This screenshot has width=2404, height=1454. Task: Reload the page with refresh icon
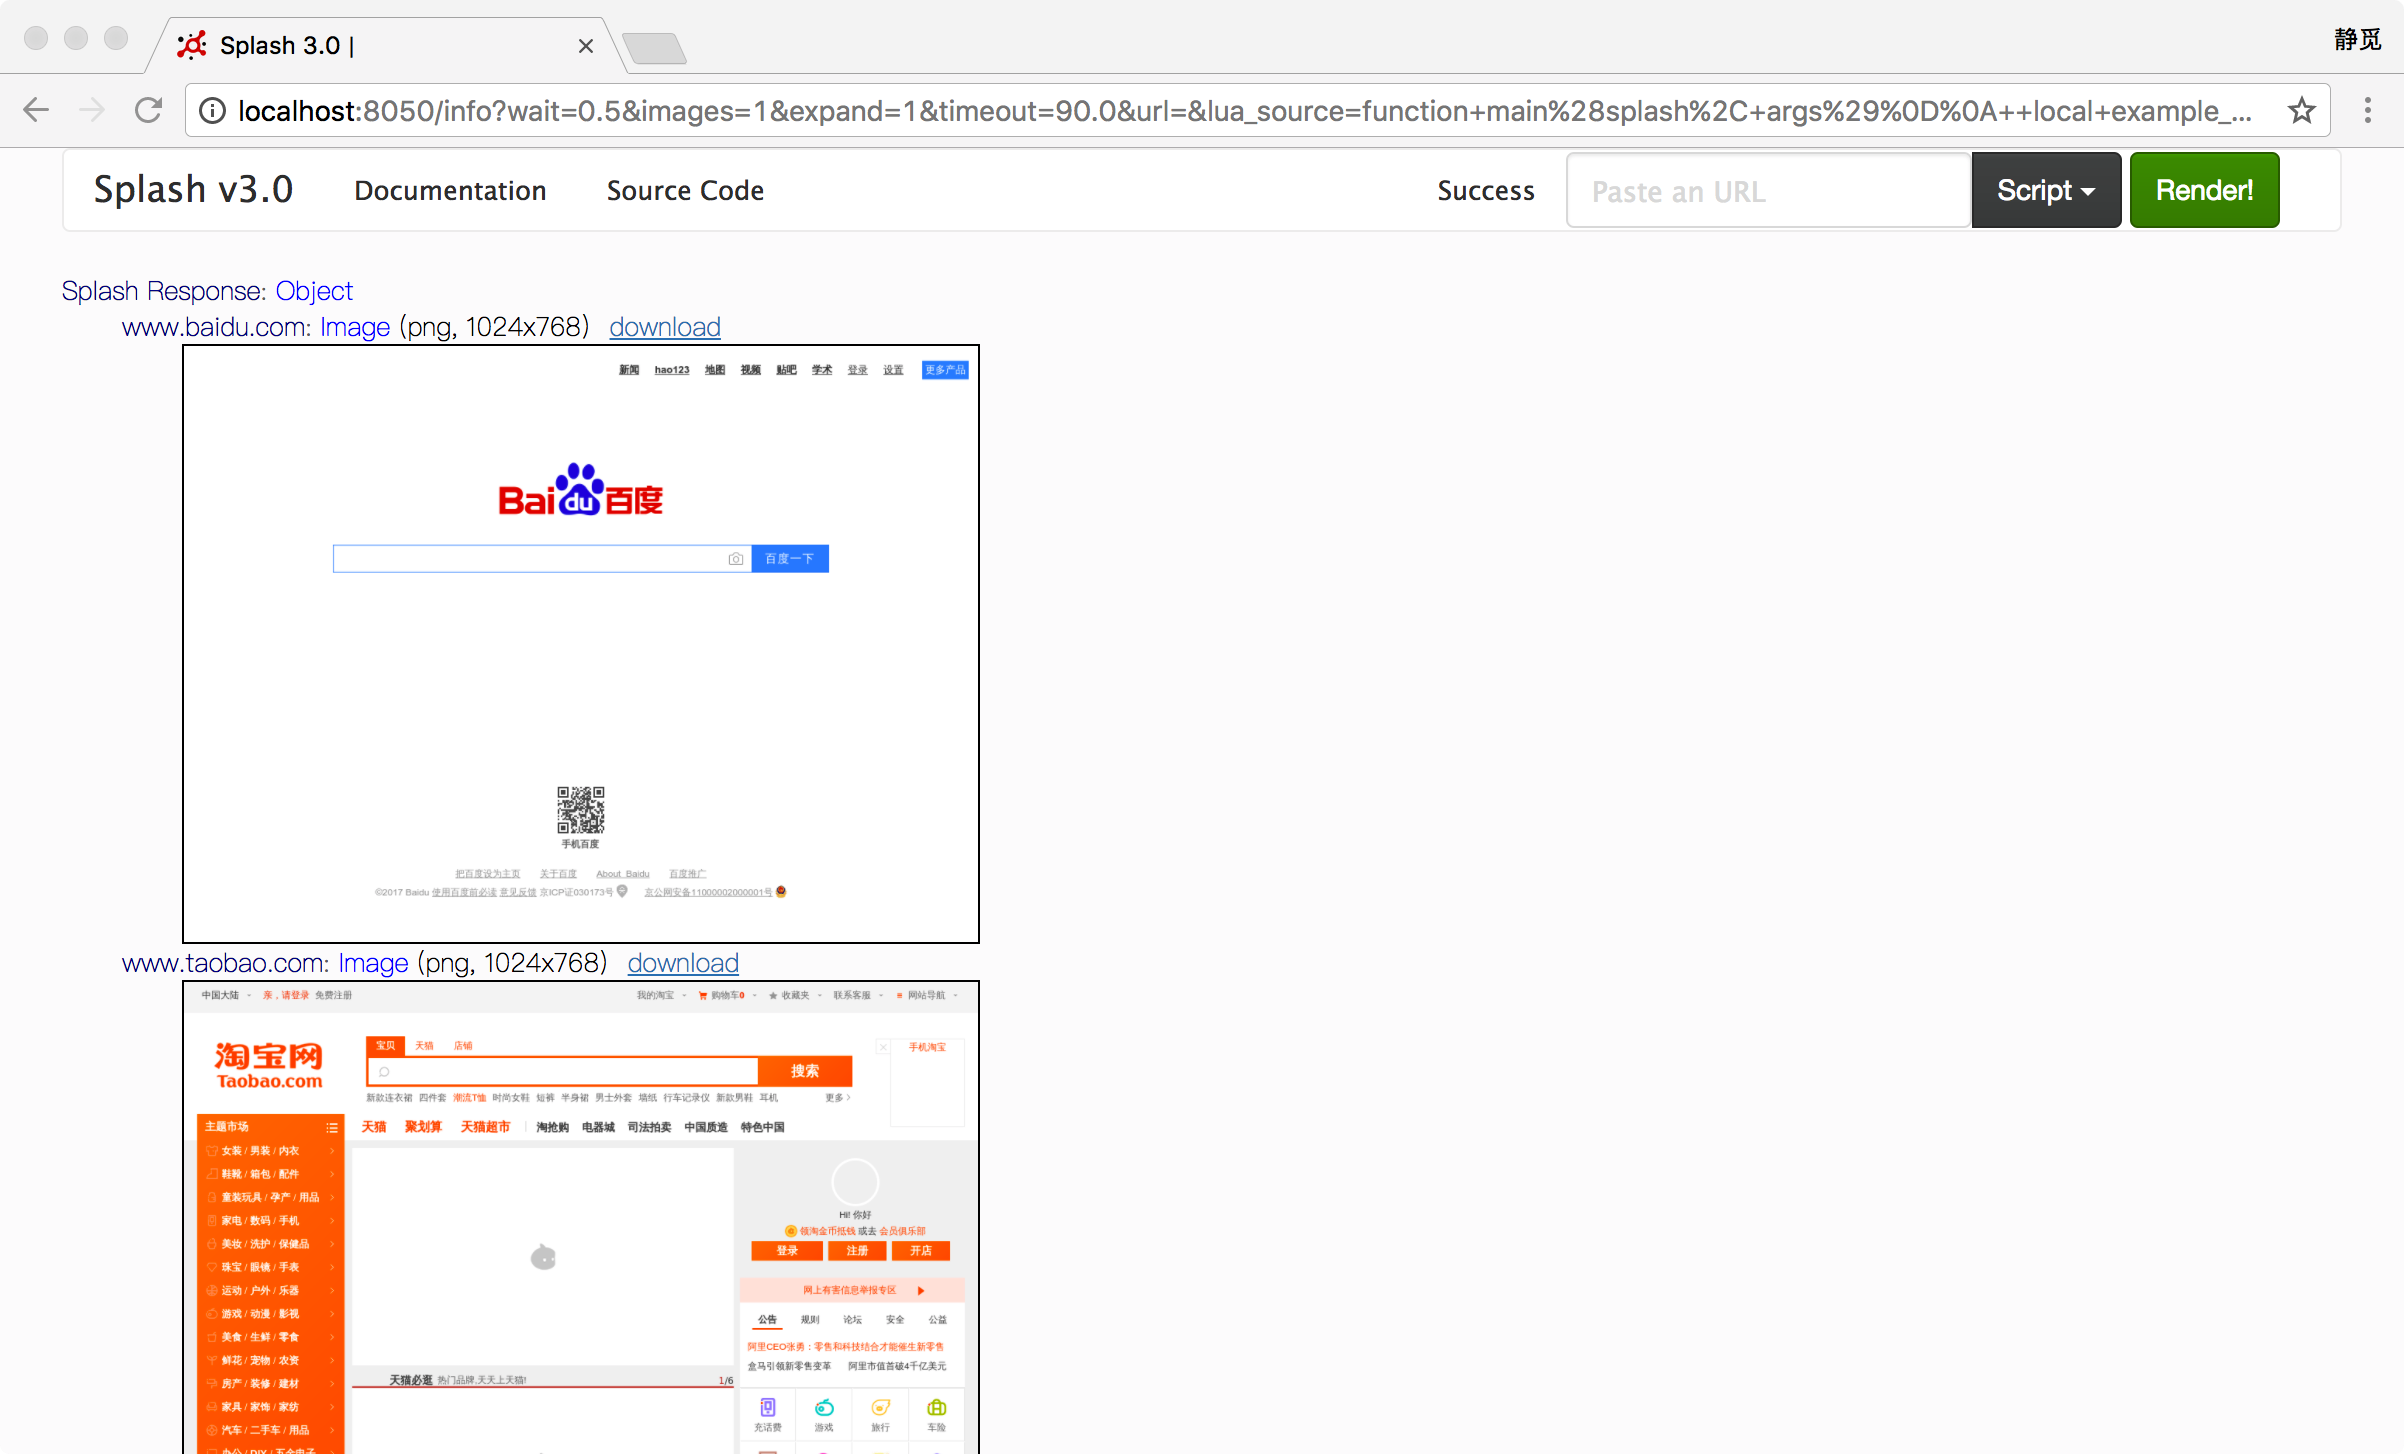coord(149,110)
